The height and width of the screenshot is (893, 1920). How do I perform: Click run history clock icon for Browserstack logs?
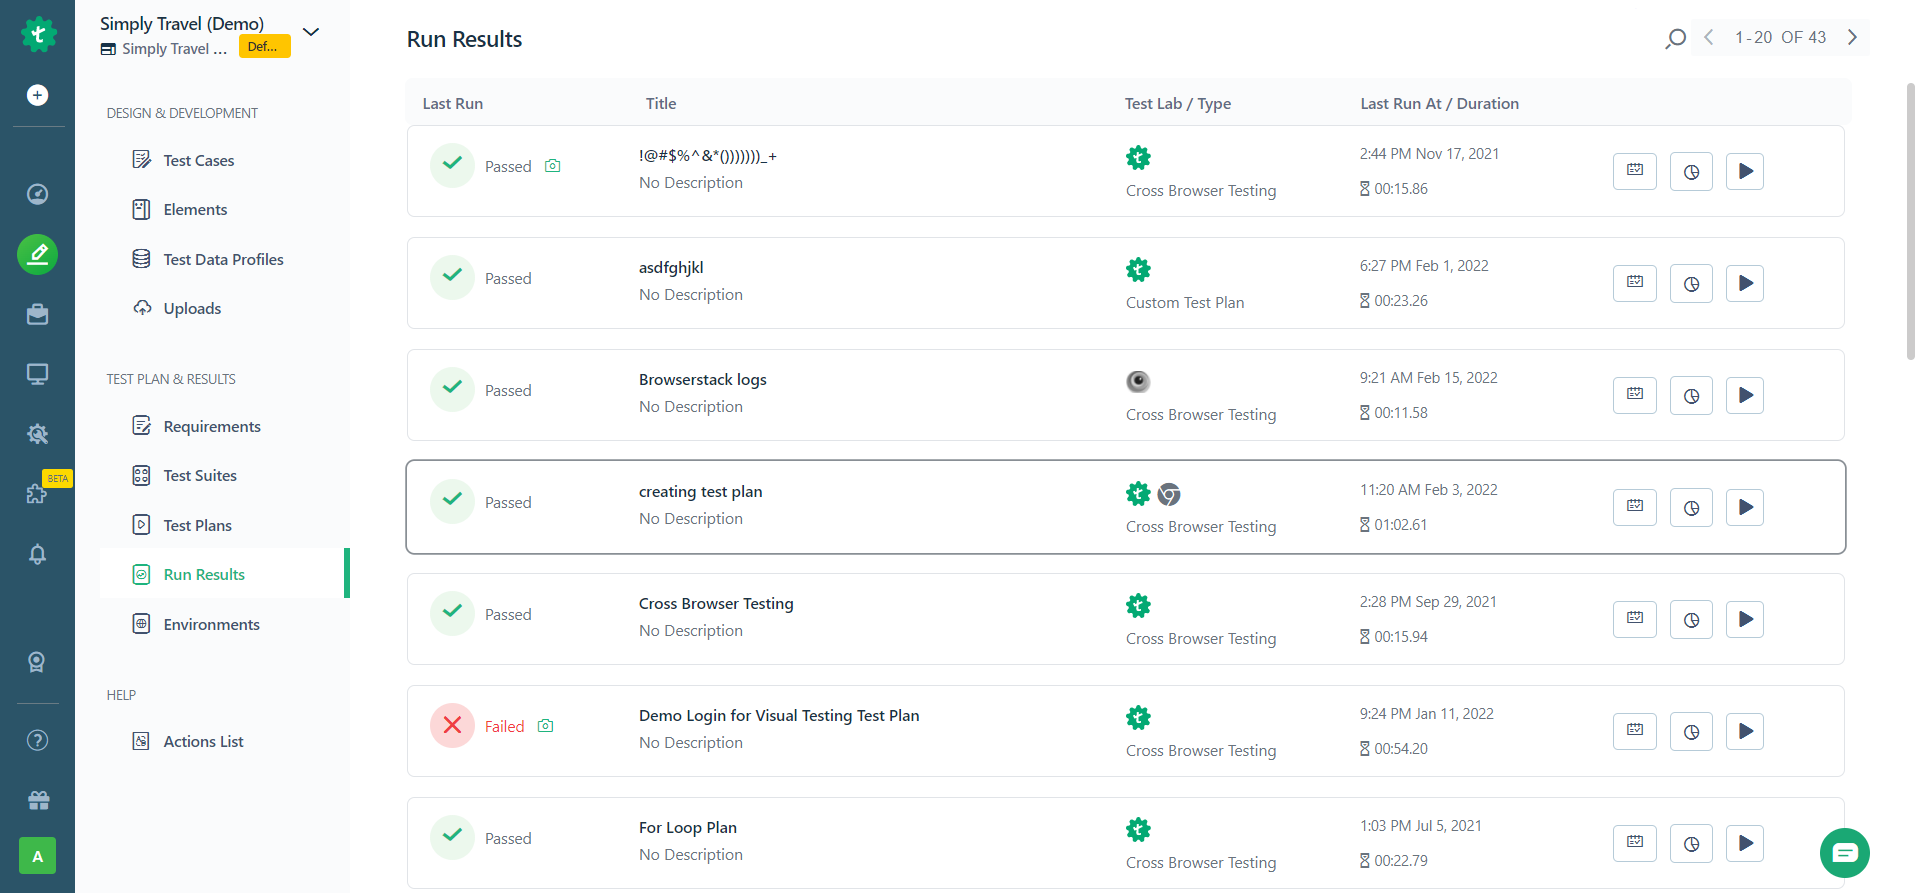[x=1691, y=395]
